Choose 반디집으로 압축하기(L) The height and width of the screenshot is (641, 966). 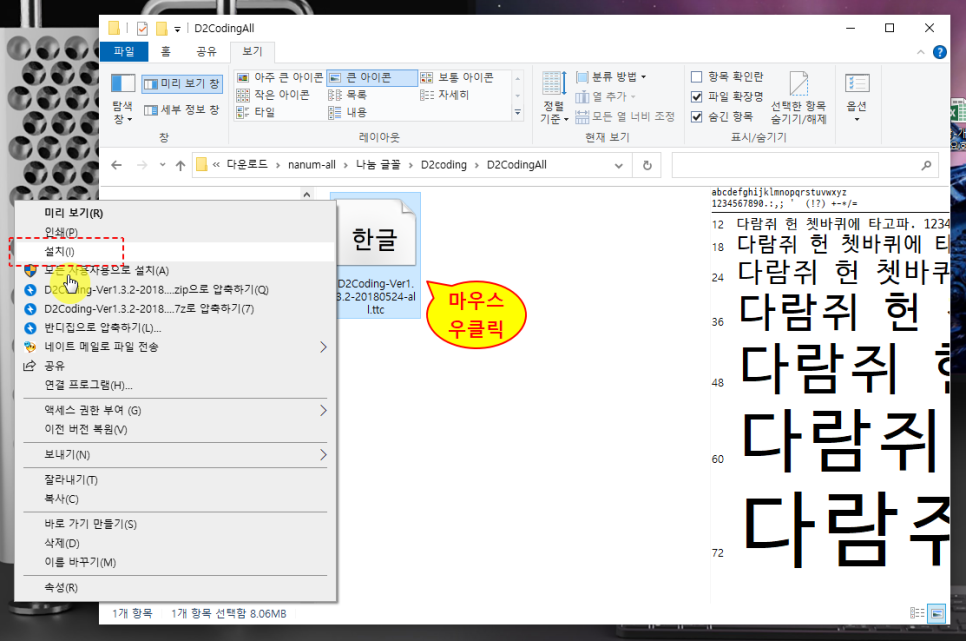pyautogui.click(x=176, y=328)
